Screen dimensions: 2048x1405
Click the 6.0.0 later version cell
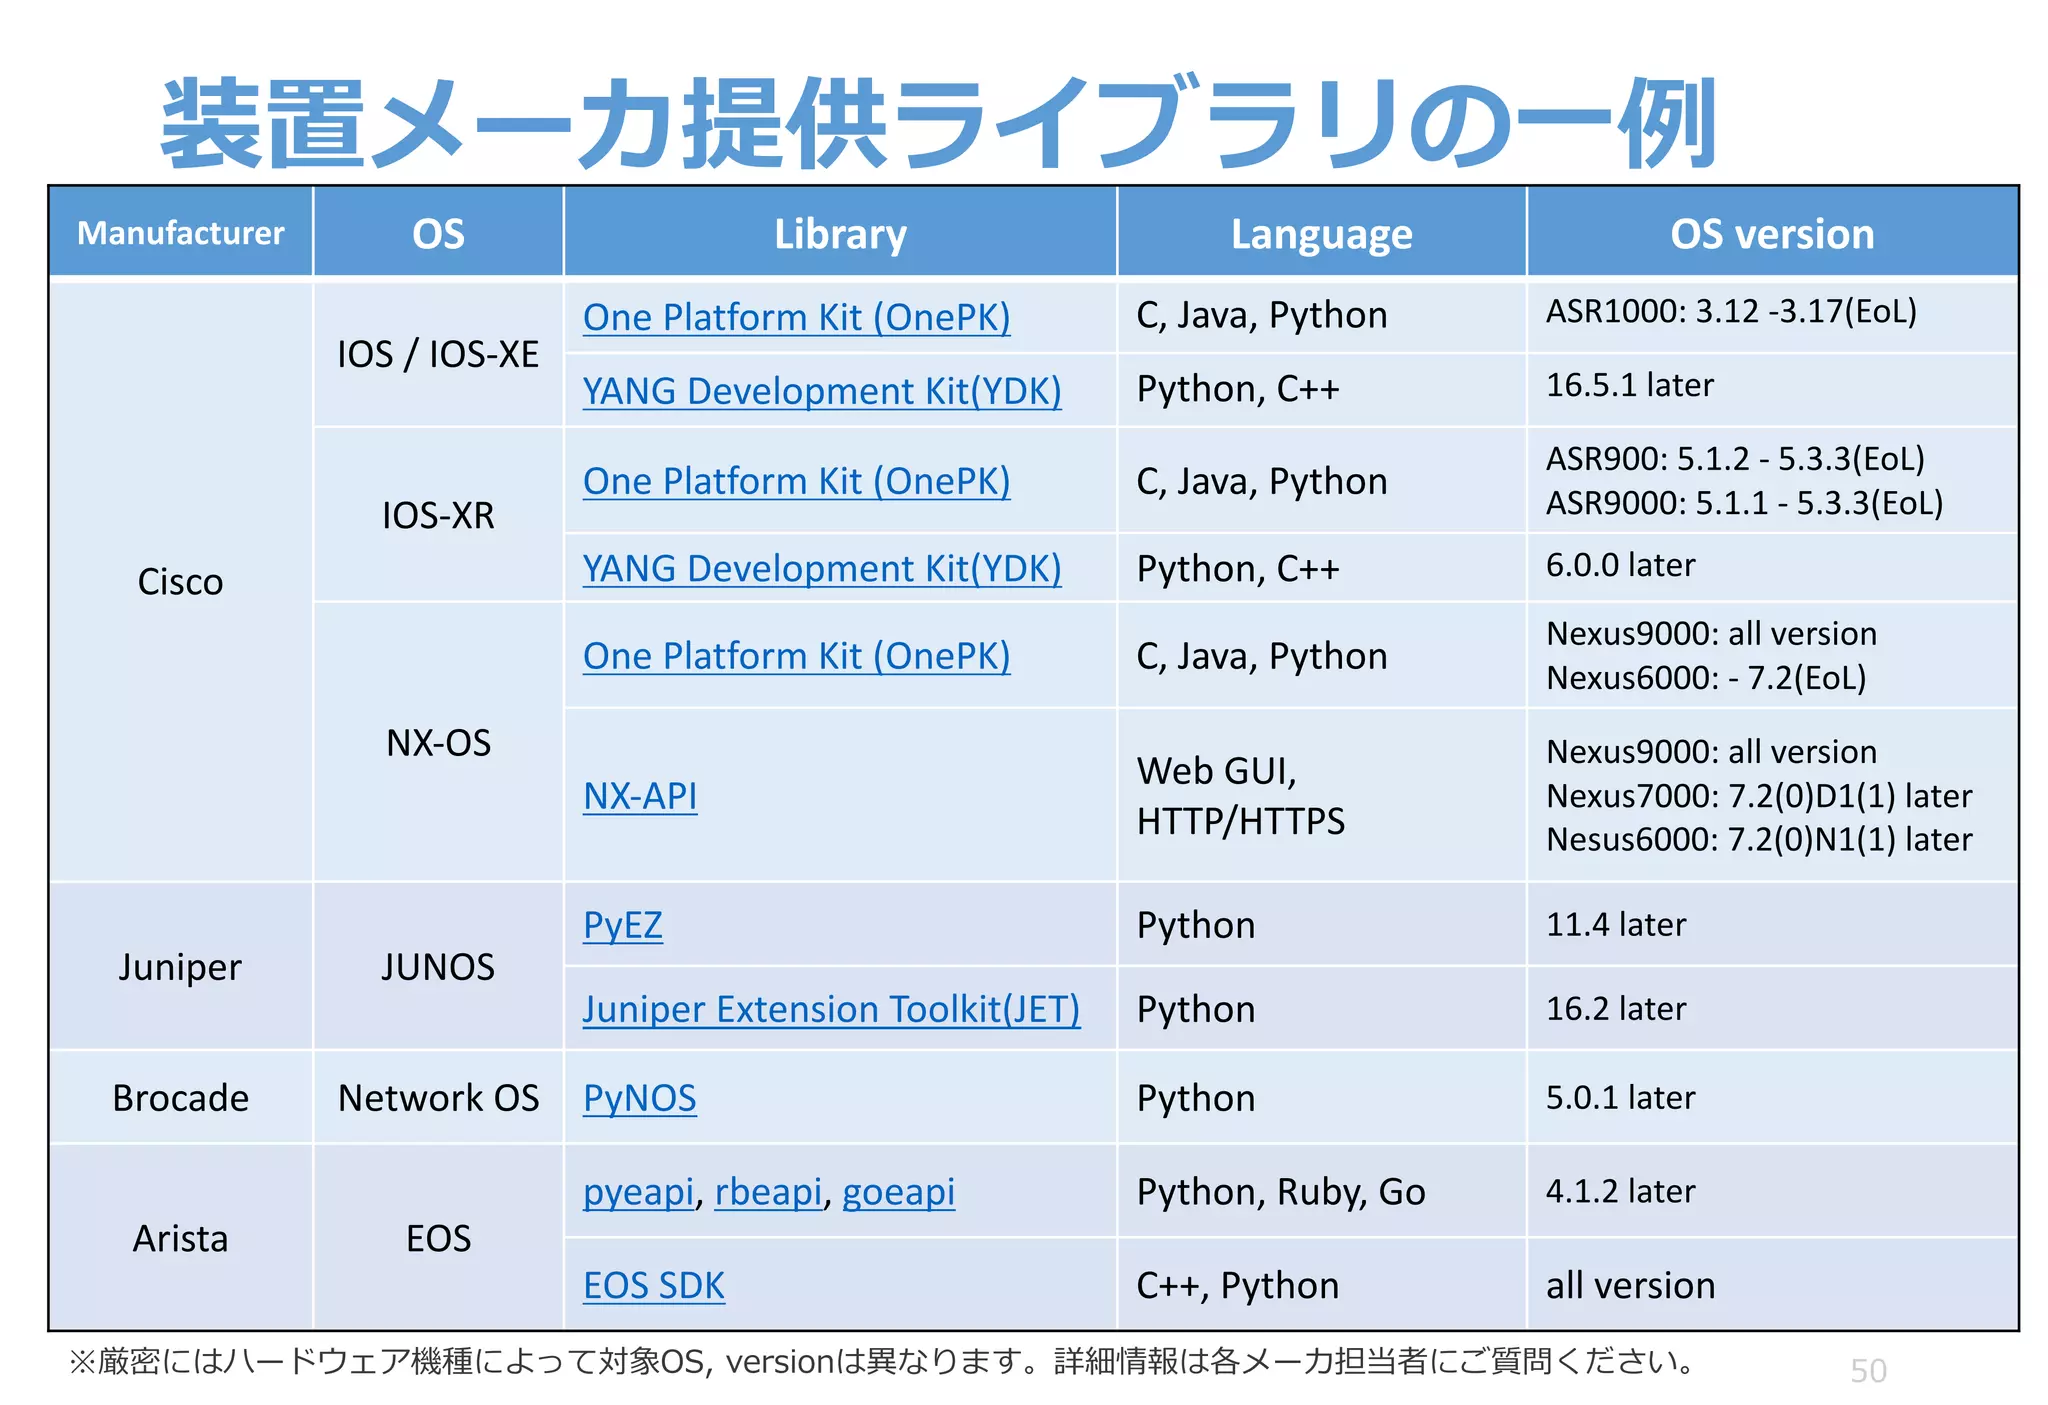pos(1772,567)
